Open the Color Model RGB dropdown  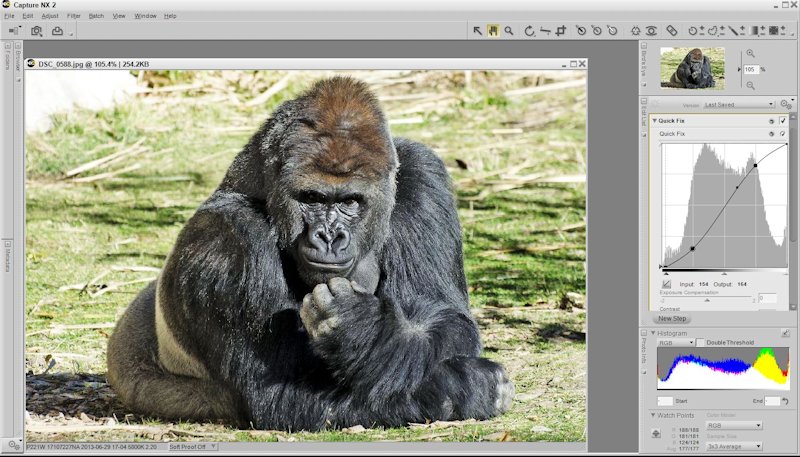click(734, 425)
